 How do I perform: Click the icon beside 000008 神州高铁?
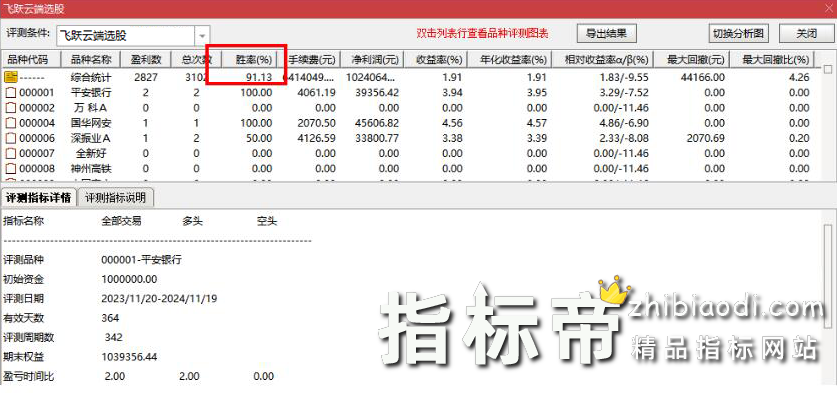11,169
